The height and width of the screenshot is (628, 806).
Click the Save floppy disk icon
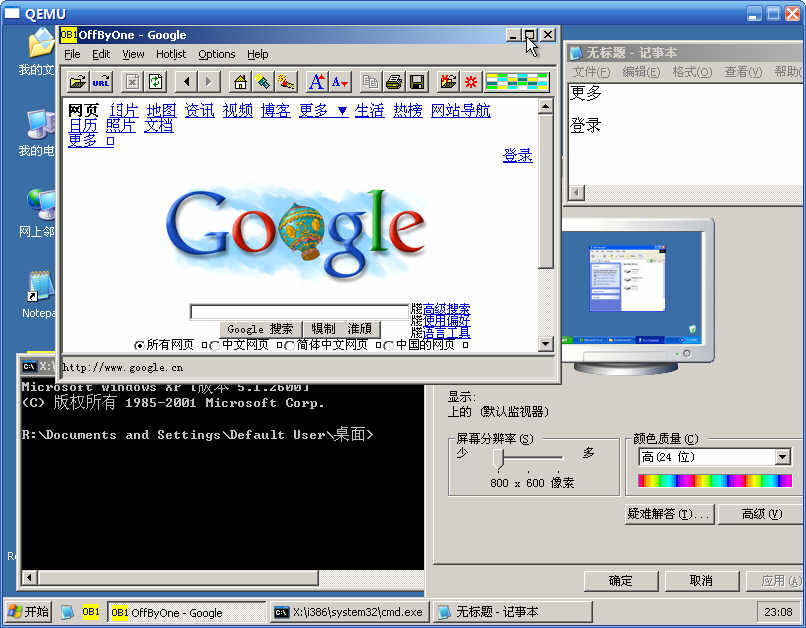417,82
